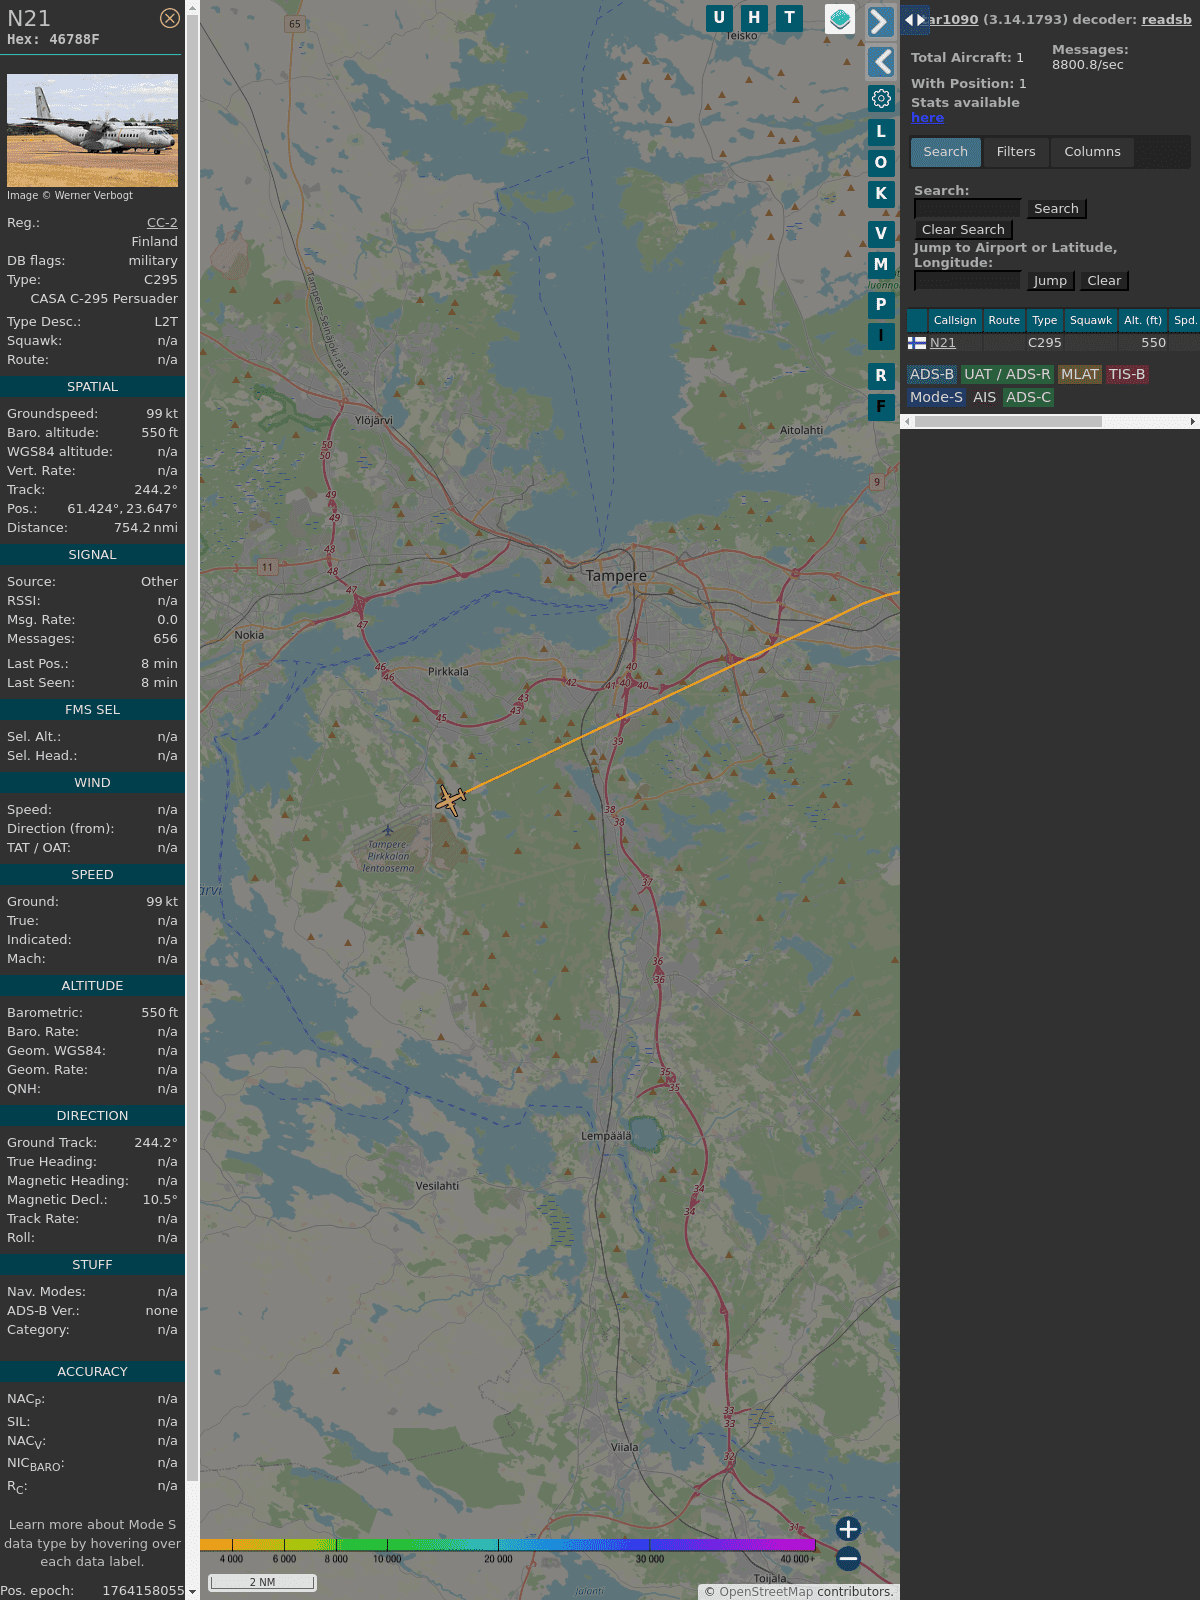Collapse sidebar with left chevron arrow
Image resolution: width=1200 pixels, height=1600 pixels.
pyautogui.click(x=881, y=62)
